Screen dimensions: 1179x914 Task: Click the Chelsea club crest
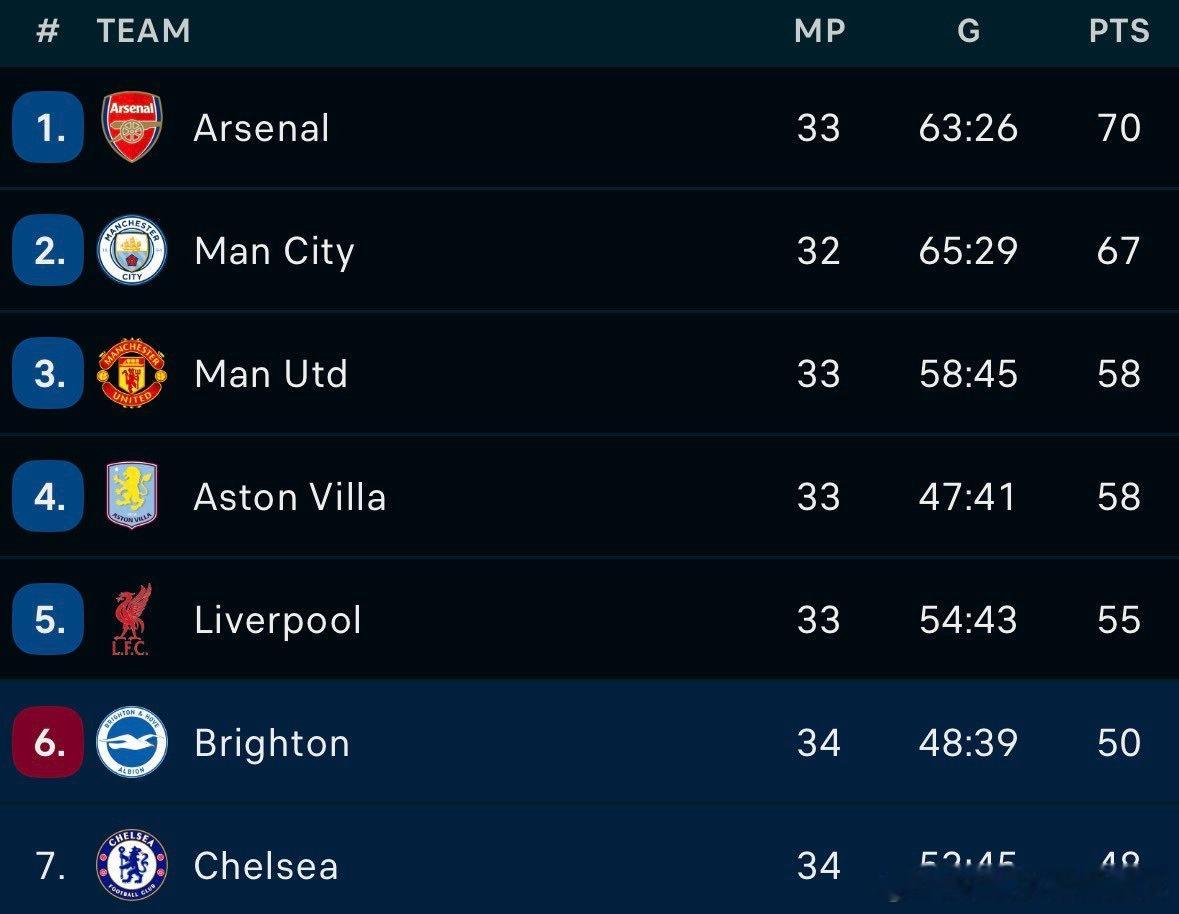pyautogui.click(x=132, y=865)
